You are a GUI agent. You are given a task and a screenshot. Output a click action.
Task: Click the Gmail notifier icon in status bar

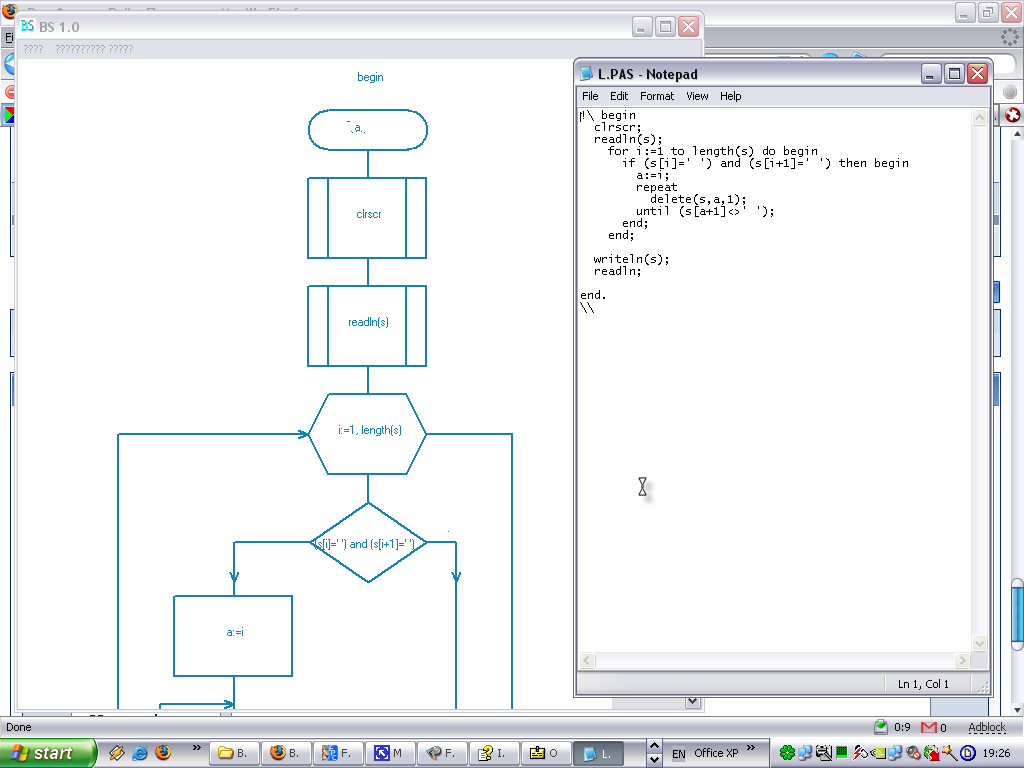[x=928, y=727]
